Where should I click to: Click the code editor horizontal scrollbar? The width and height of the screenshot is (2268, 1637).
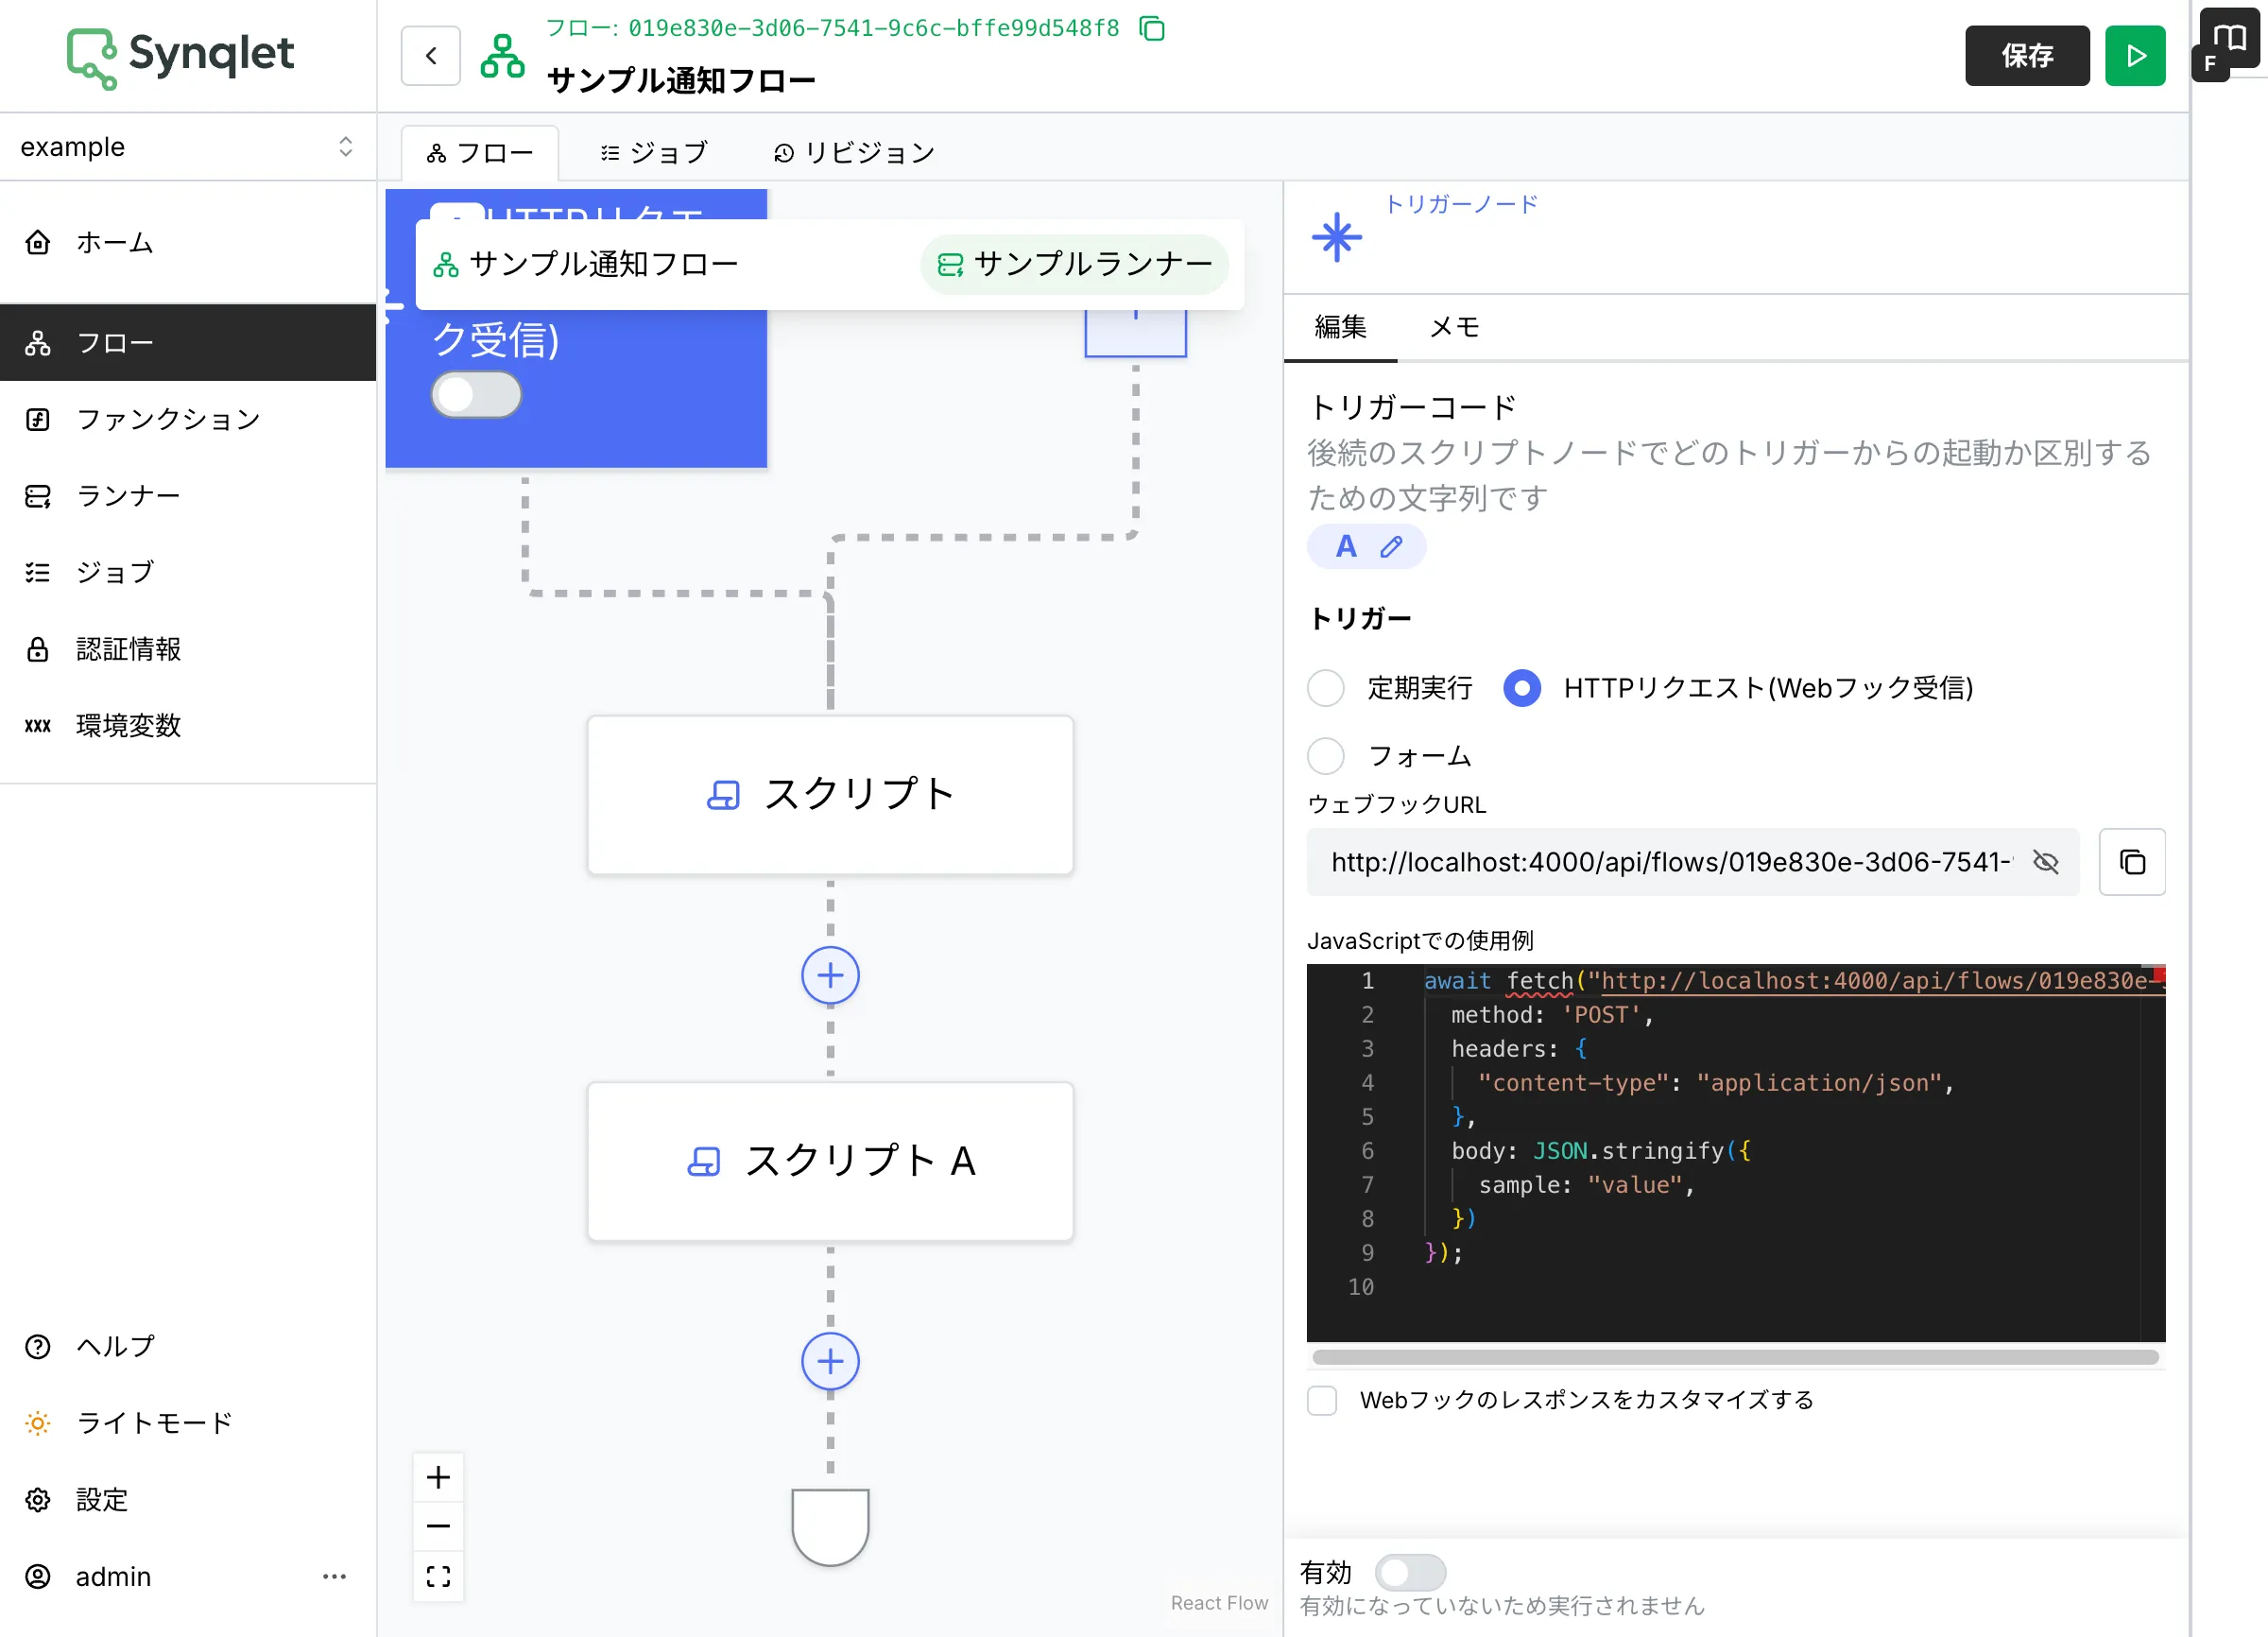pyautogui.click(x=1735, y=1357)
